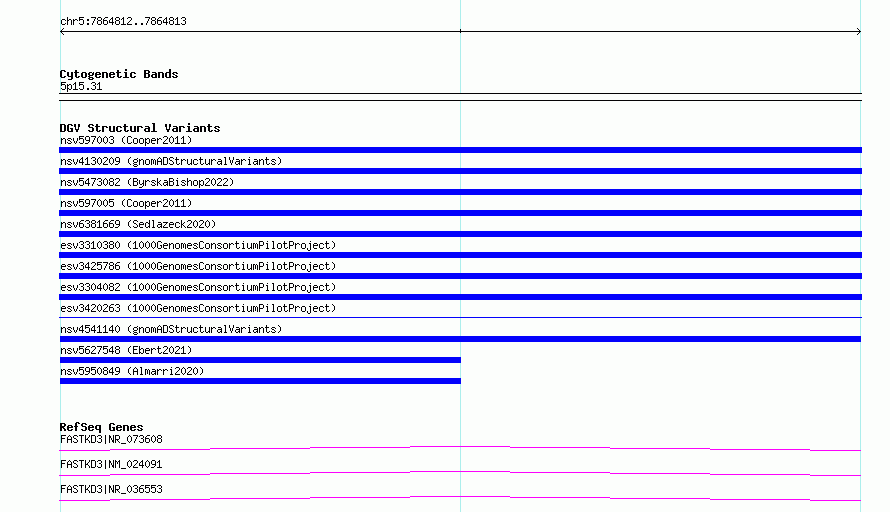Open variant nsv4130209 (gnomADStructuralVariants)
This screenshot has width=890, height=512.
point(171,161)
